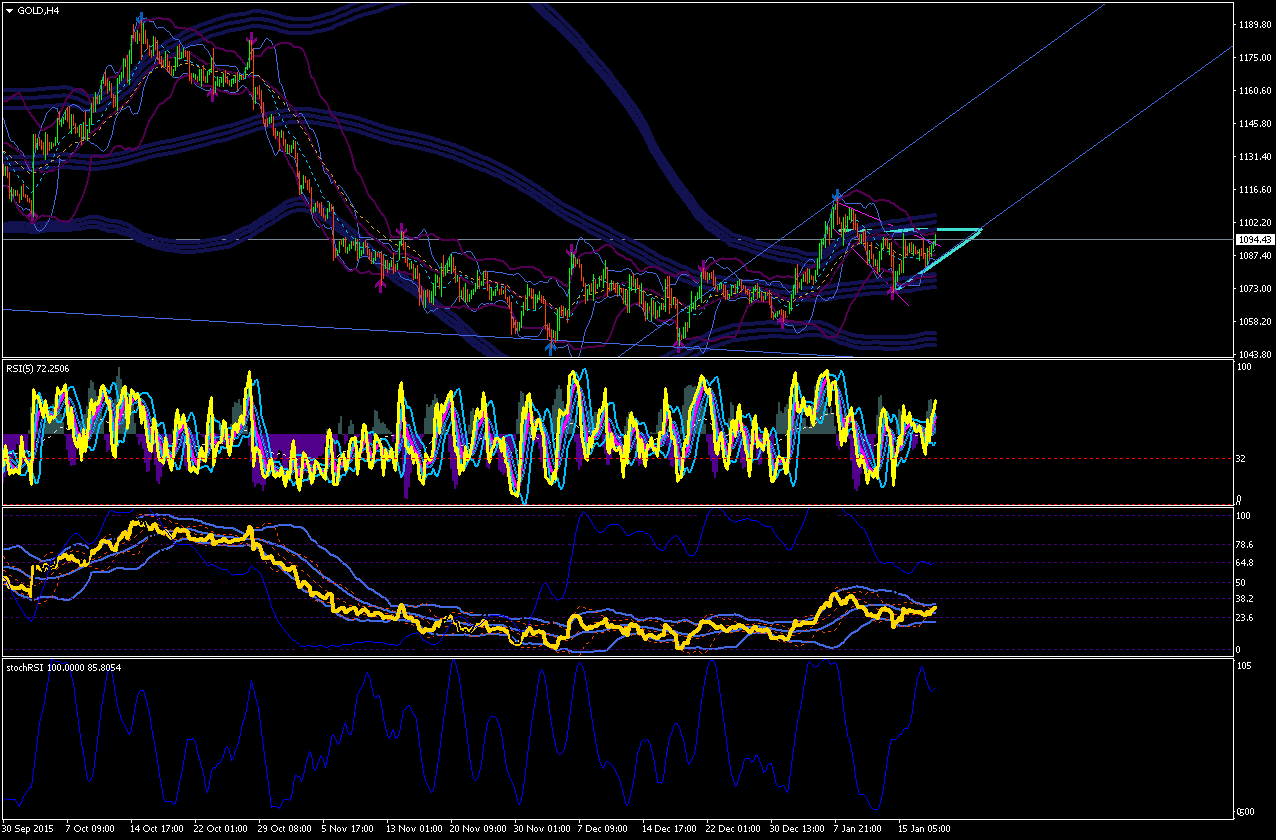1276x840 pixels.
Task: Select the blue arrow at the early January high
Action: tap(837, 194)
